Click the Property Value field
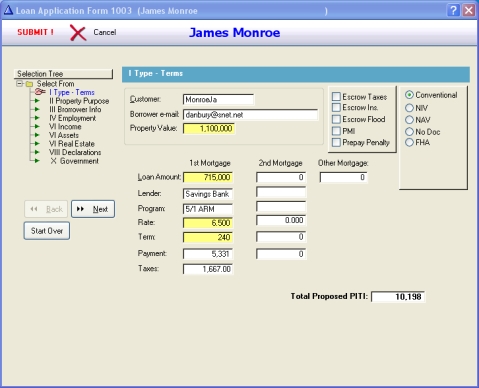 (x=209, y=128)
